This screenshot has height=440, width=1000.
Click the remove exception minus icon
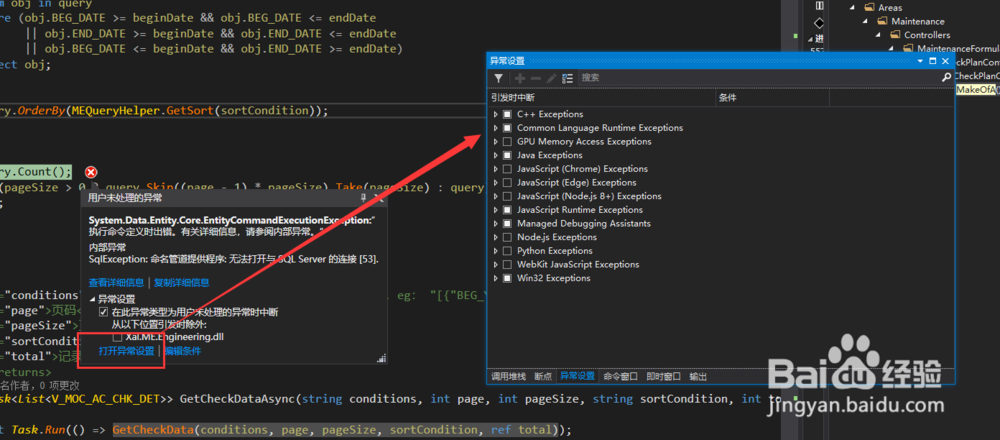(535, 77)
